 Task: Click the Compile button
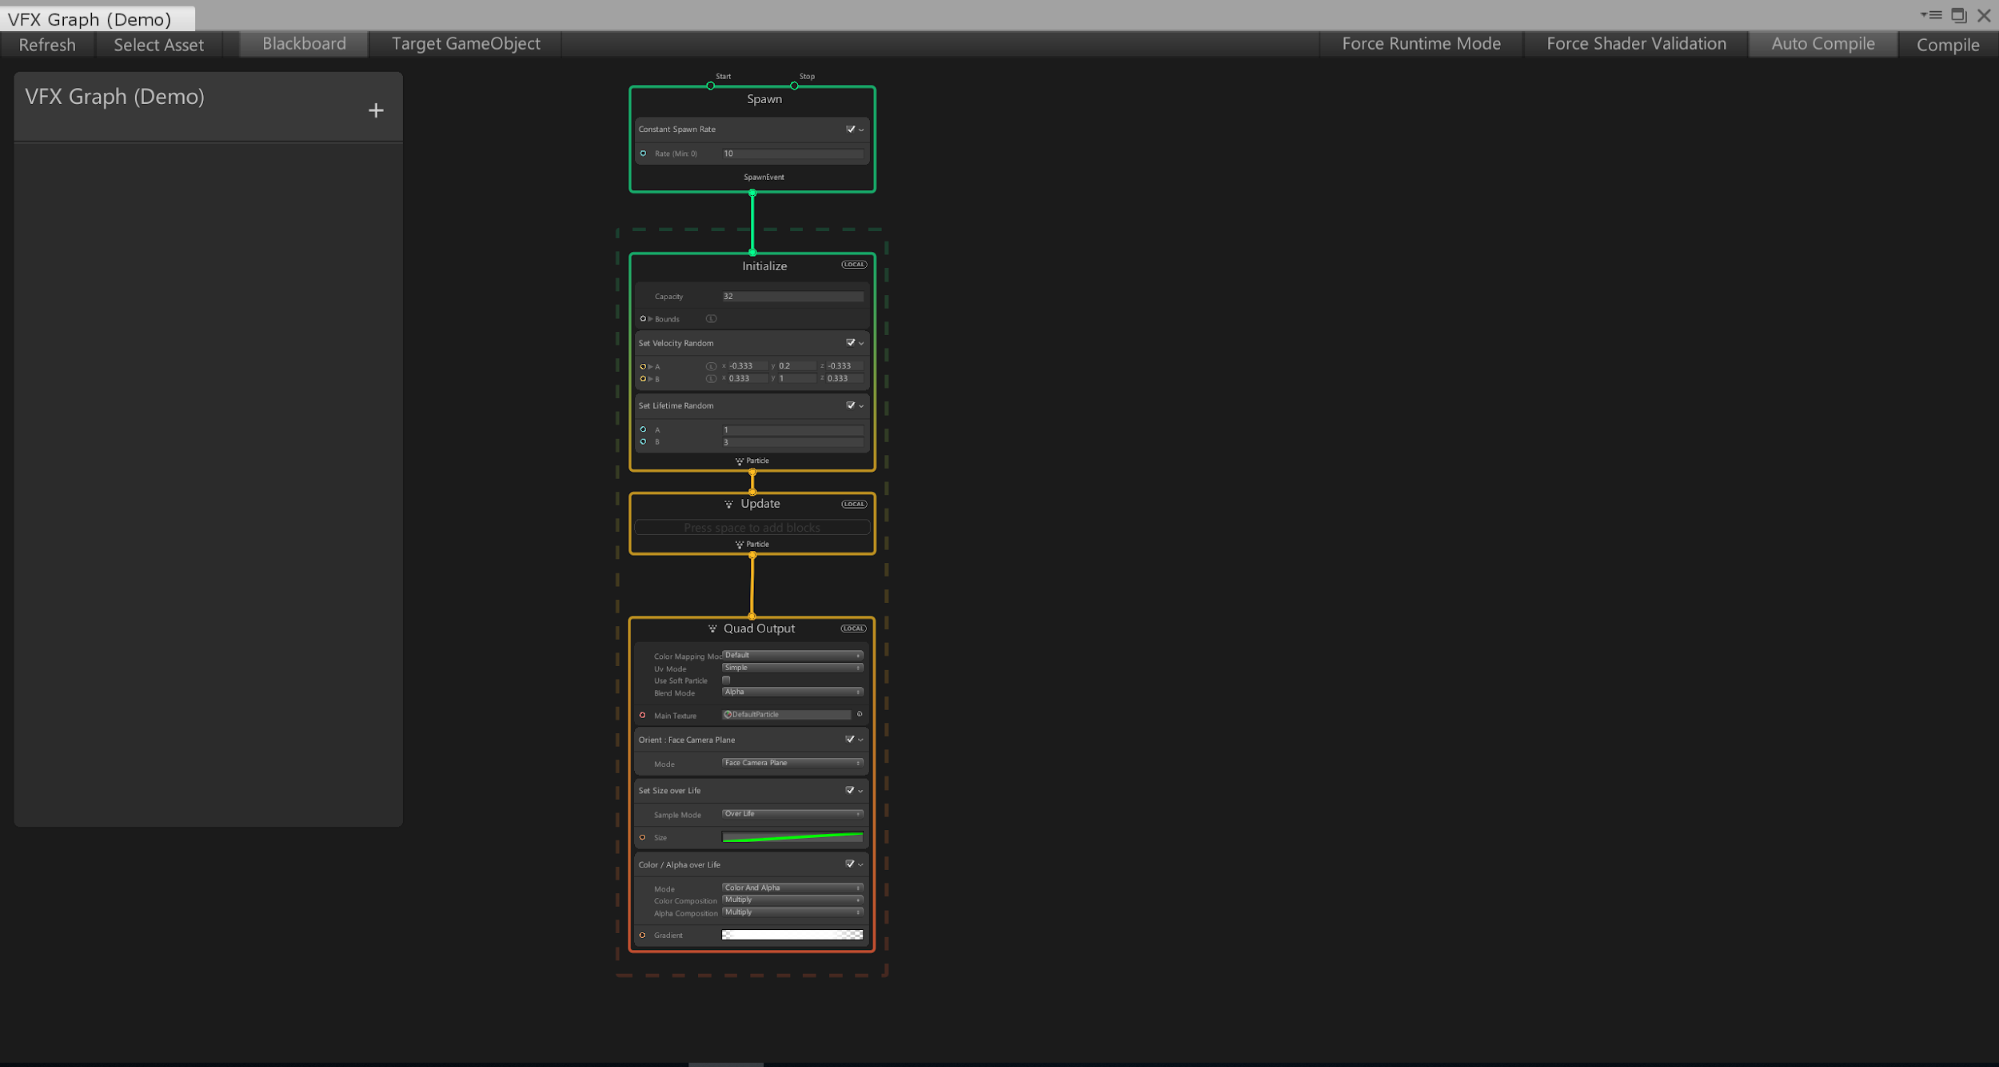pos(1947,44)
